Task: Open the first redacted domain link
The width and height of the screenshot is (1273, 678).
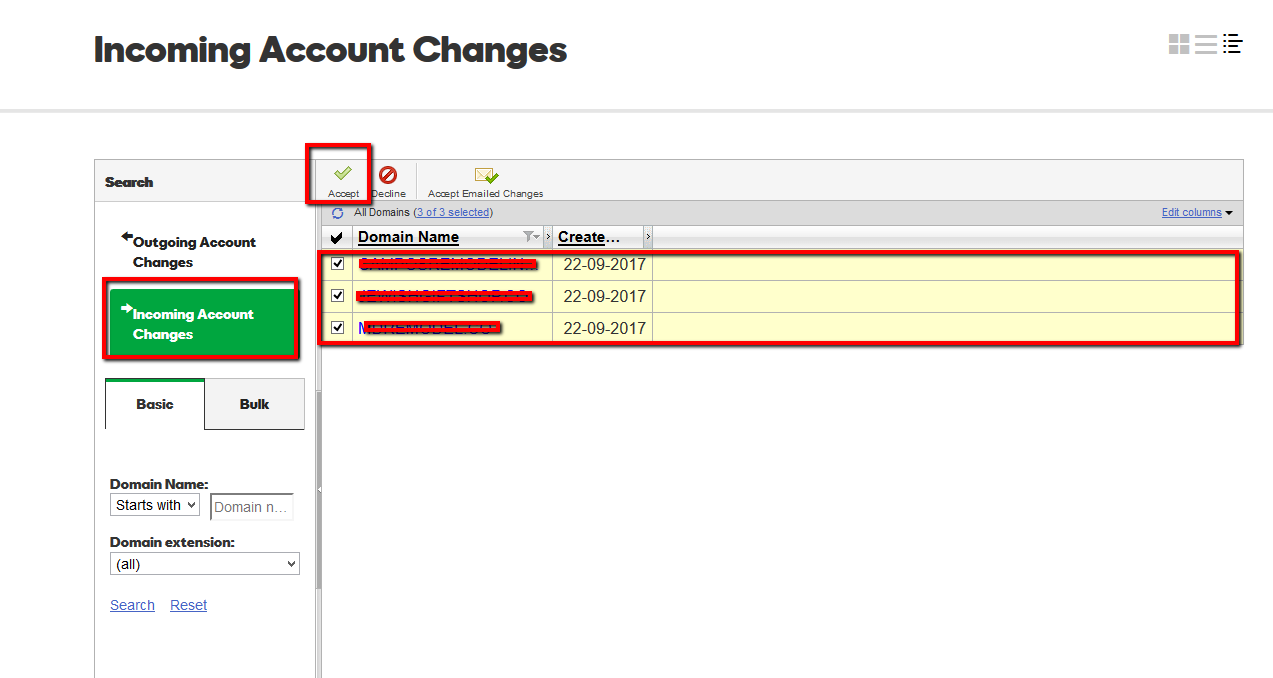Action: (446, 264)
